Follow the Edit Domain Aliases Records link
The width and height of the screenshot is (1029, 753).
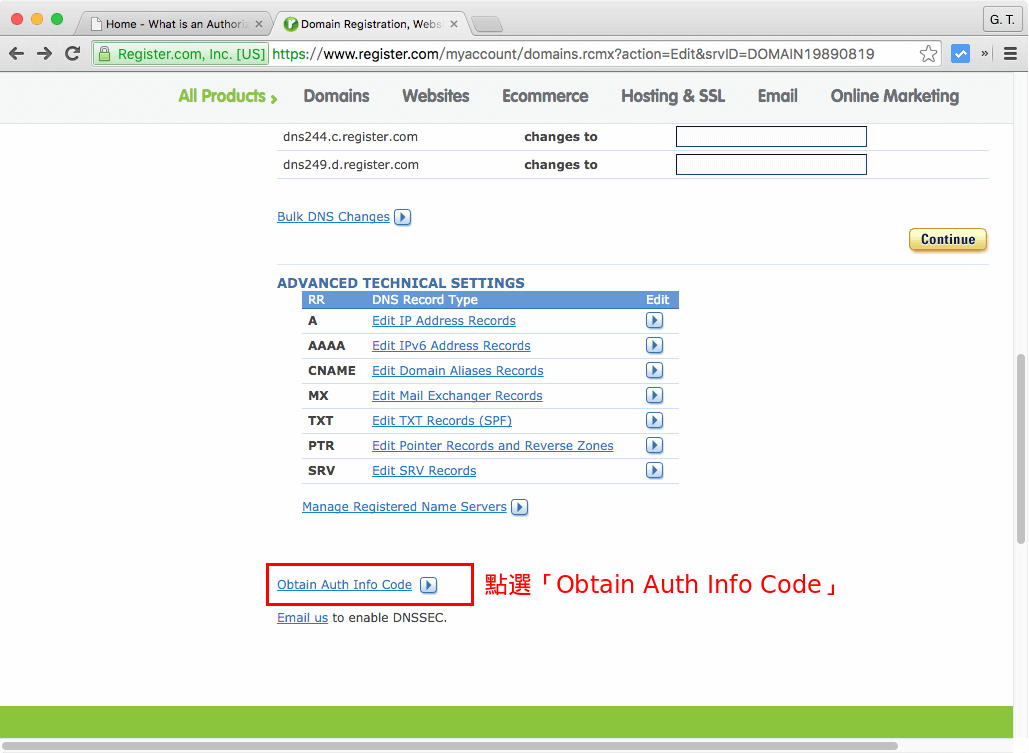(457, 370)
